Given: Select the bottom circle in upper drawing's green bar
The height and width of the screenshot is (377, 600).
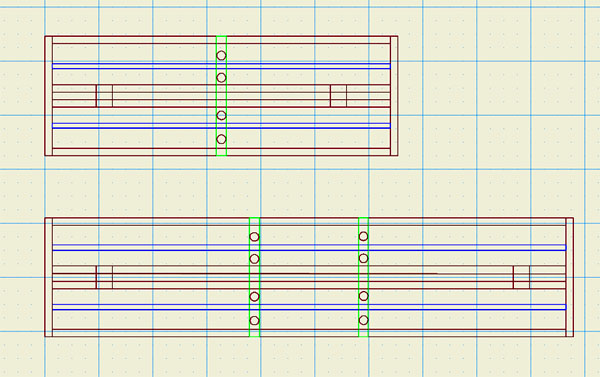Looking at the screenshot, I should point(221,139).
